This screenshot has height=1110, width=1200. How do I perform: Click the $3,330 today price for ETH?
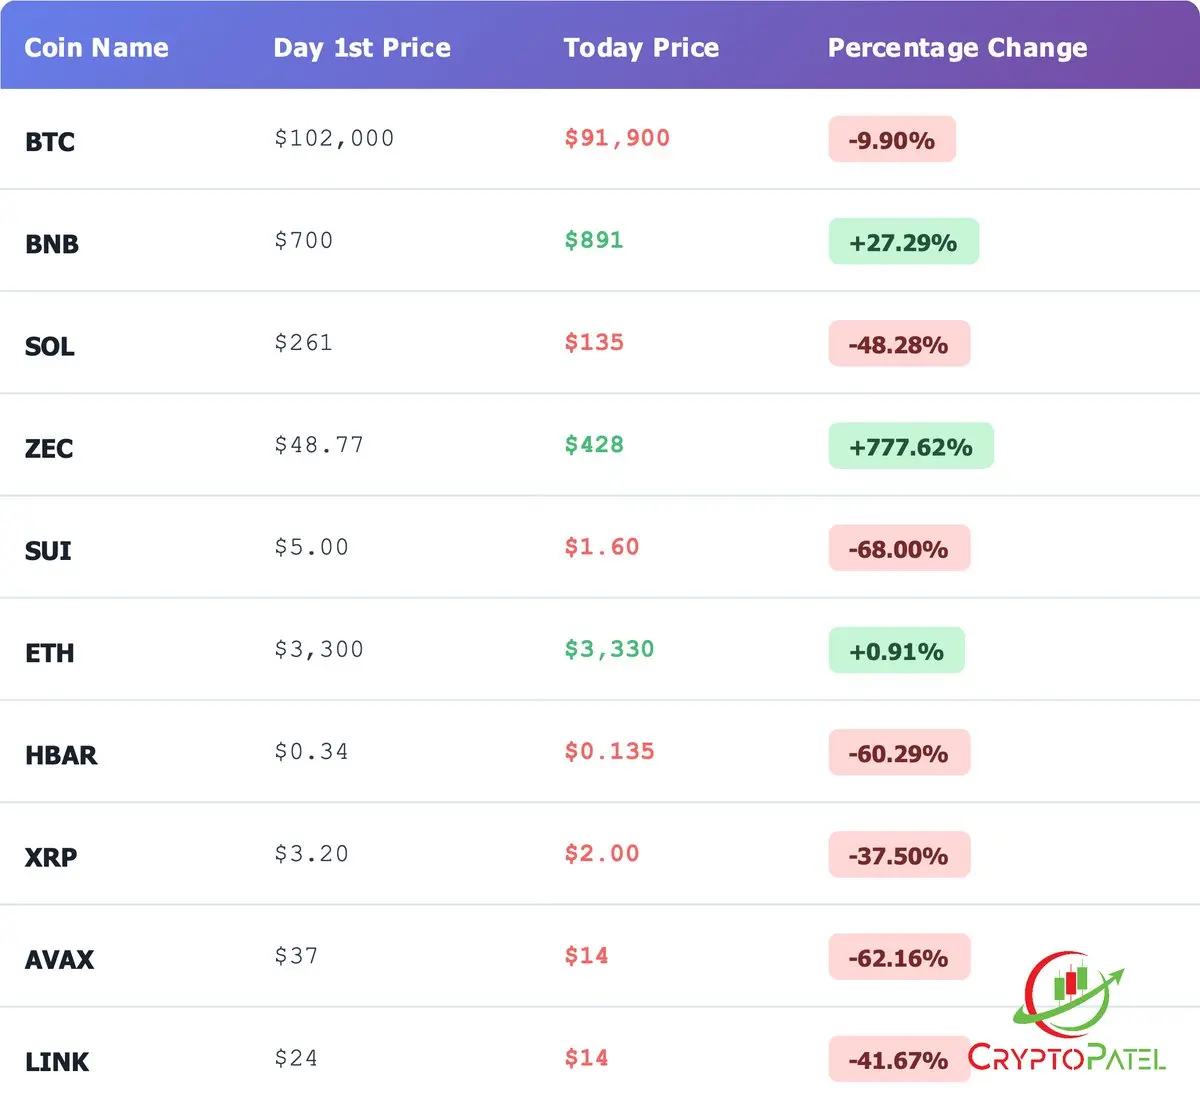pos(609,649)
